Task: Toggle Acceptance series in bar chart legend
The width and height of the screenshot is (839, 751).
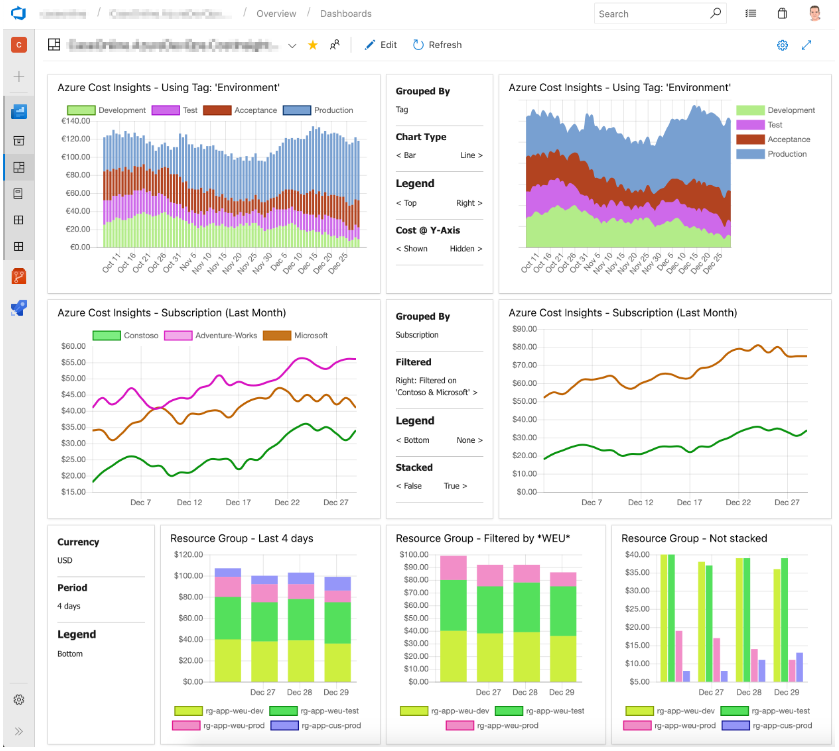Action: tap(240, 110)
